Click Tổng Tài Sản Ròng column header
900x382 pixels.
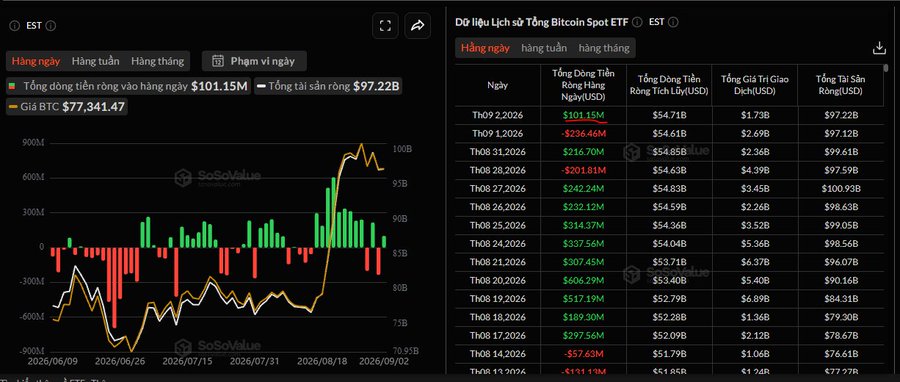(x=841, y=85)
